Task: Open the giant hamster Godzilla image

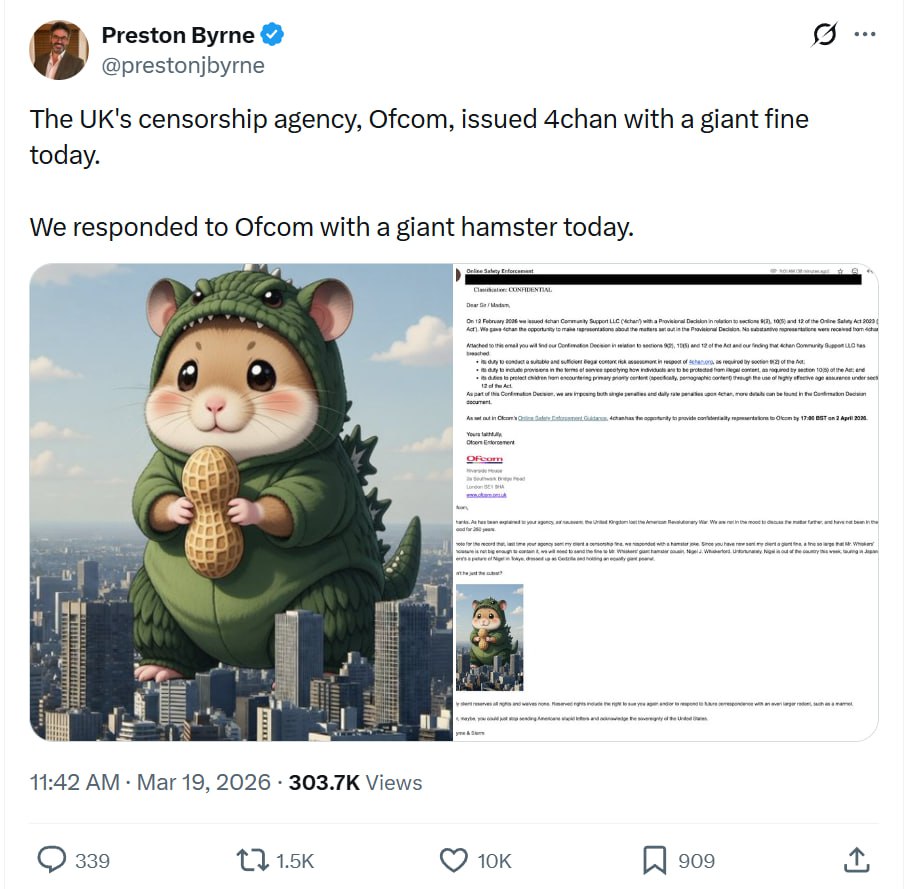Action: tap(241, 502)
